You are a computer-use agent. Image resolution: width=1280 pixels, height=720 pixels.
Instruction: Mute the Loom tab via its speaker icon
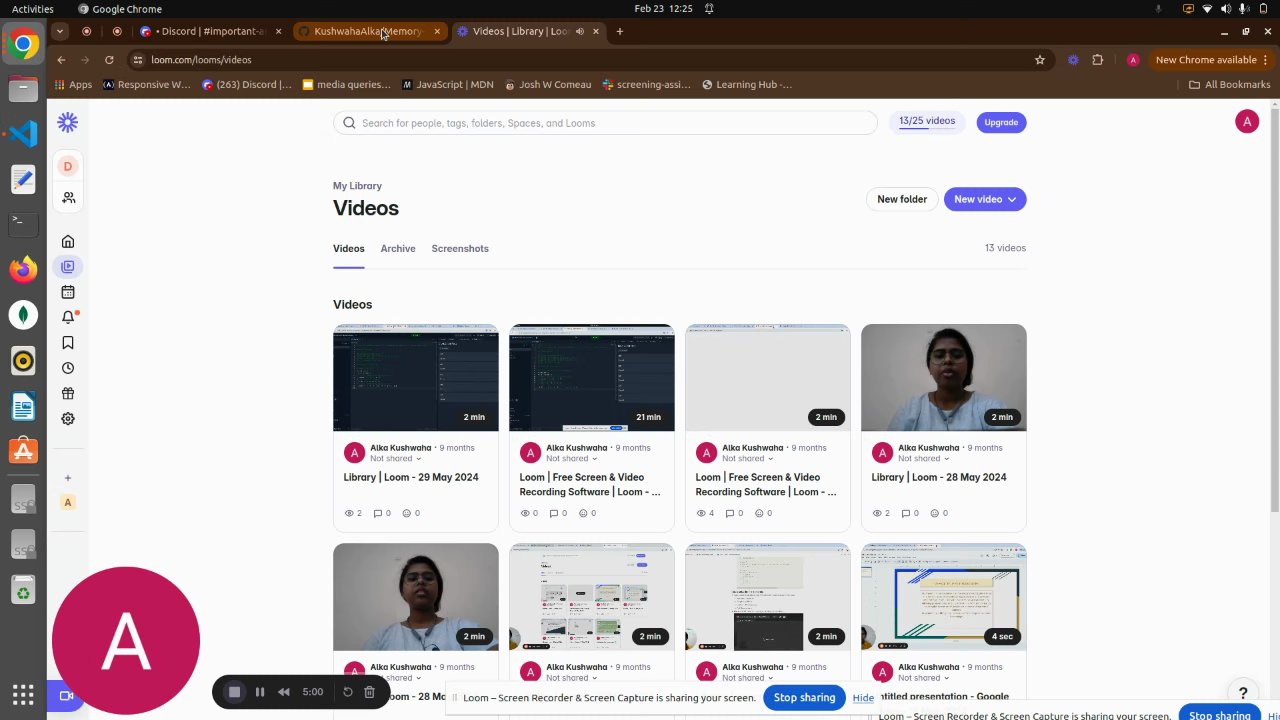(580, 31)
